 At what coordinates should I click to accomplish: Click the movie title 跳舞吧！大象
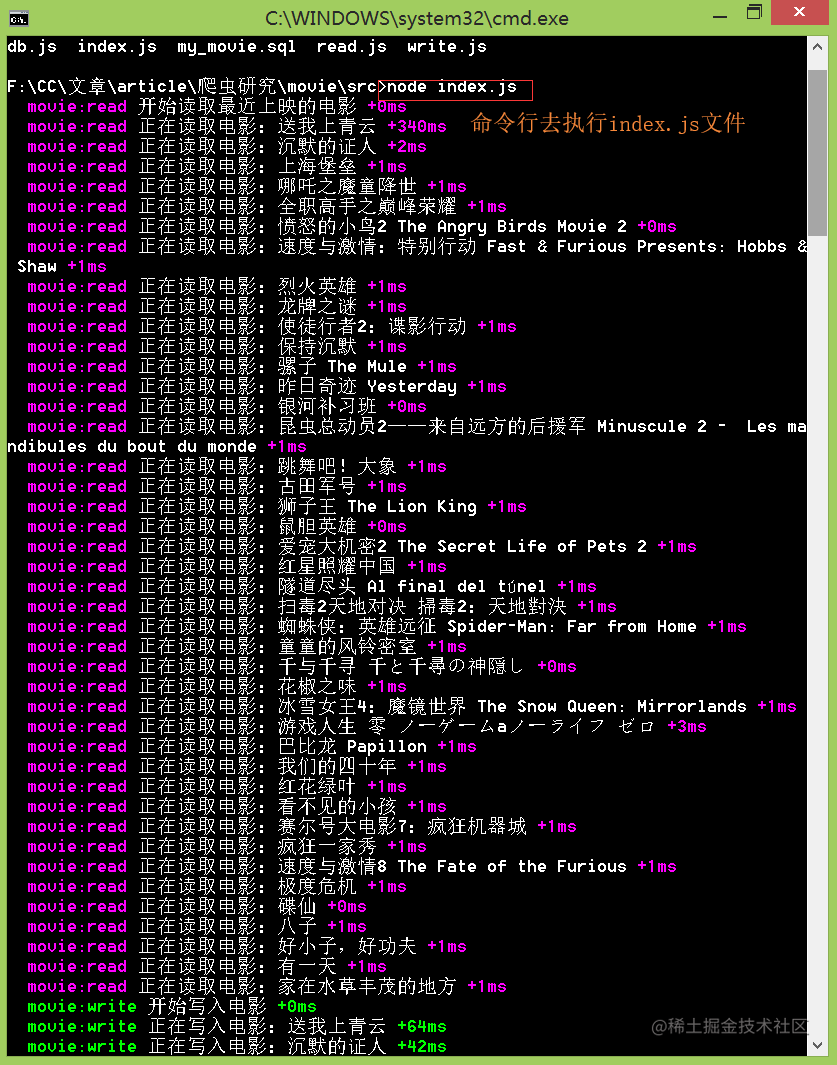click(337, 467)
